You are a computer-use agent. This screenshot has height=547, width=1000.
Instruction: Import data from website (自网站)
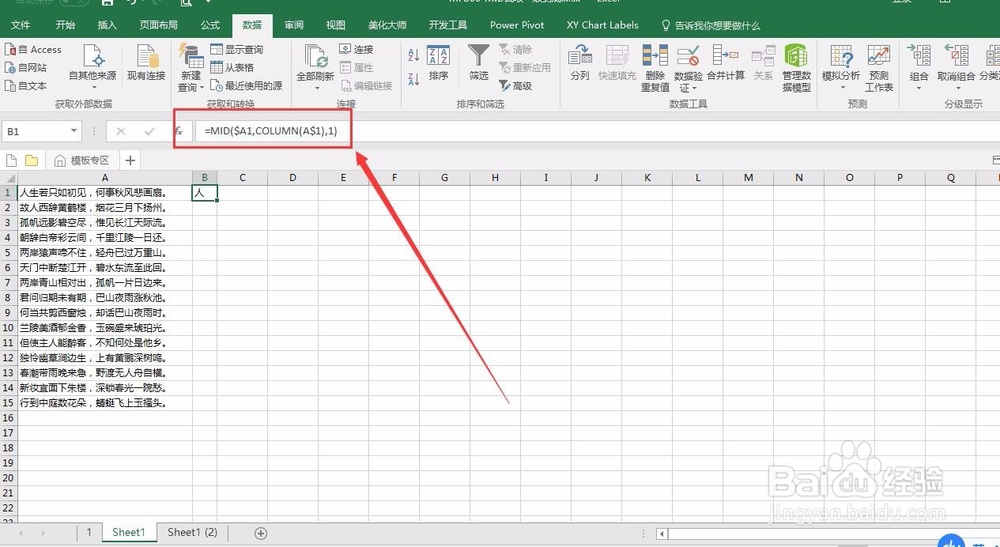26,67
